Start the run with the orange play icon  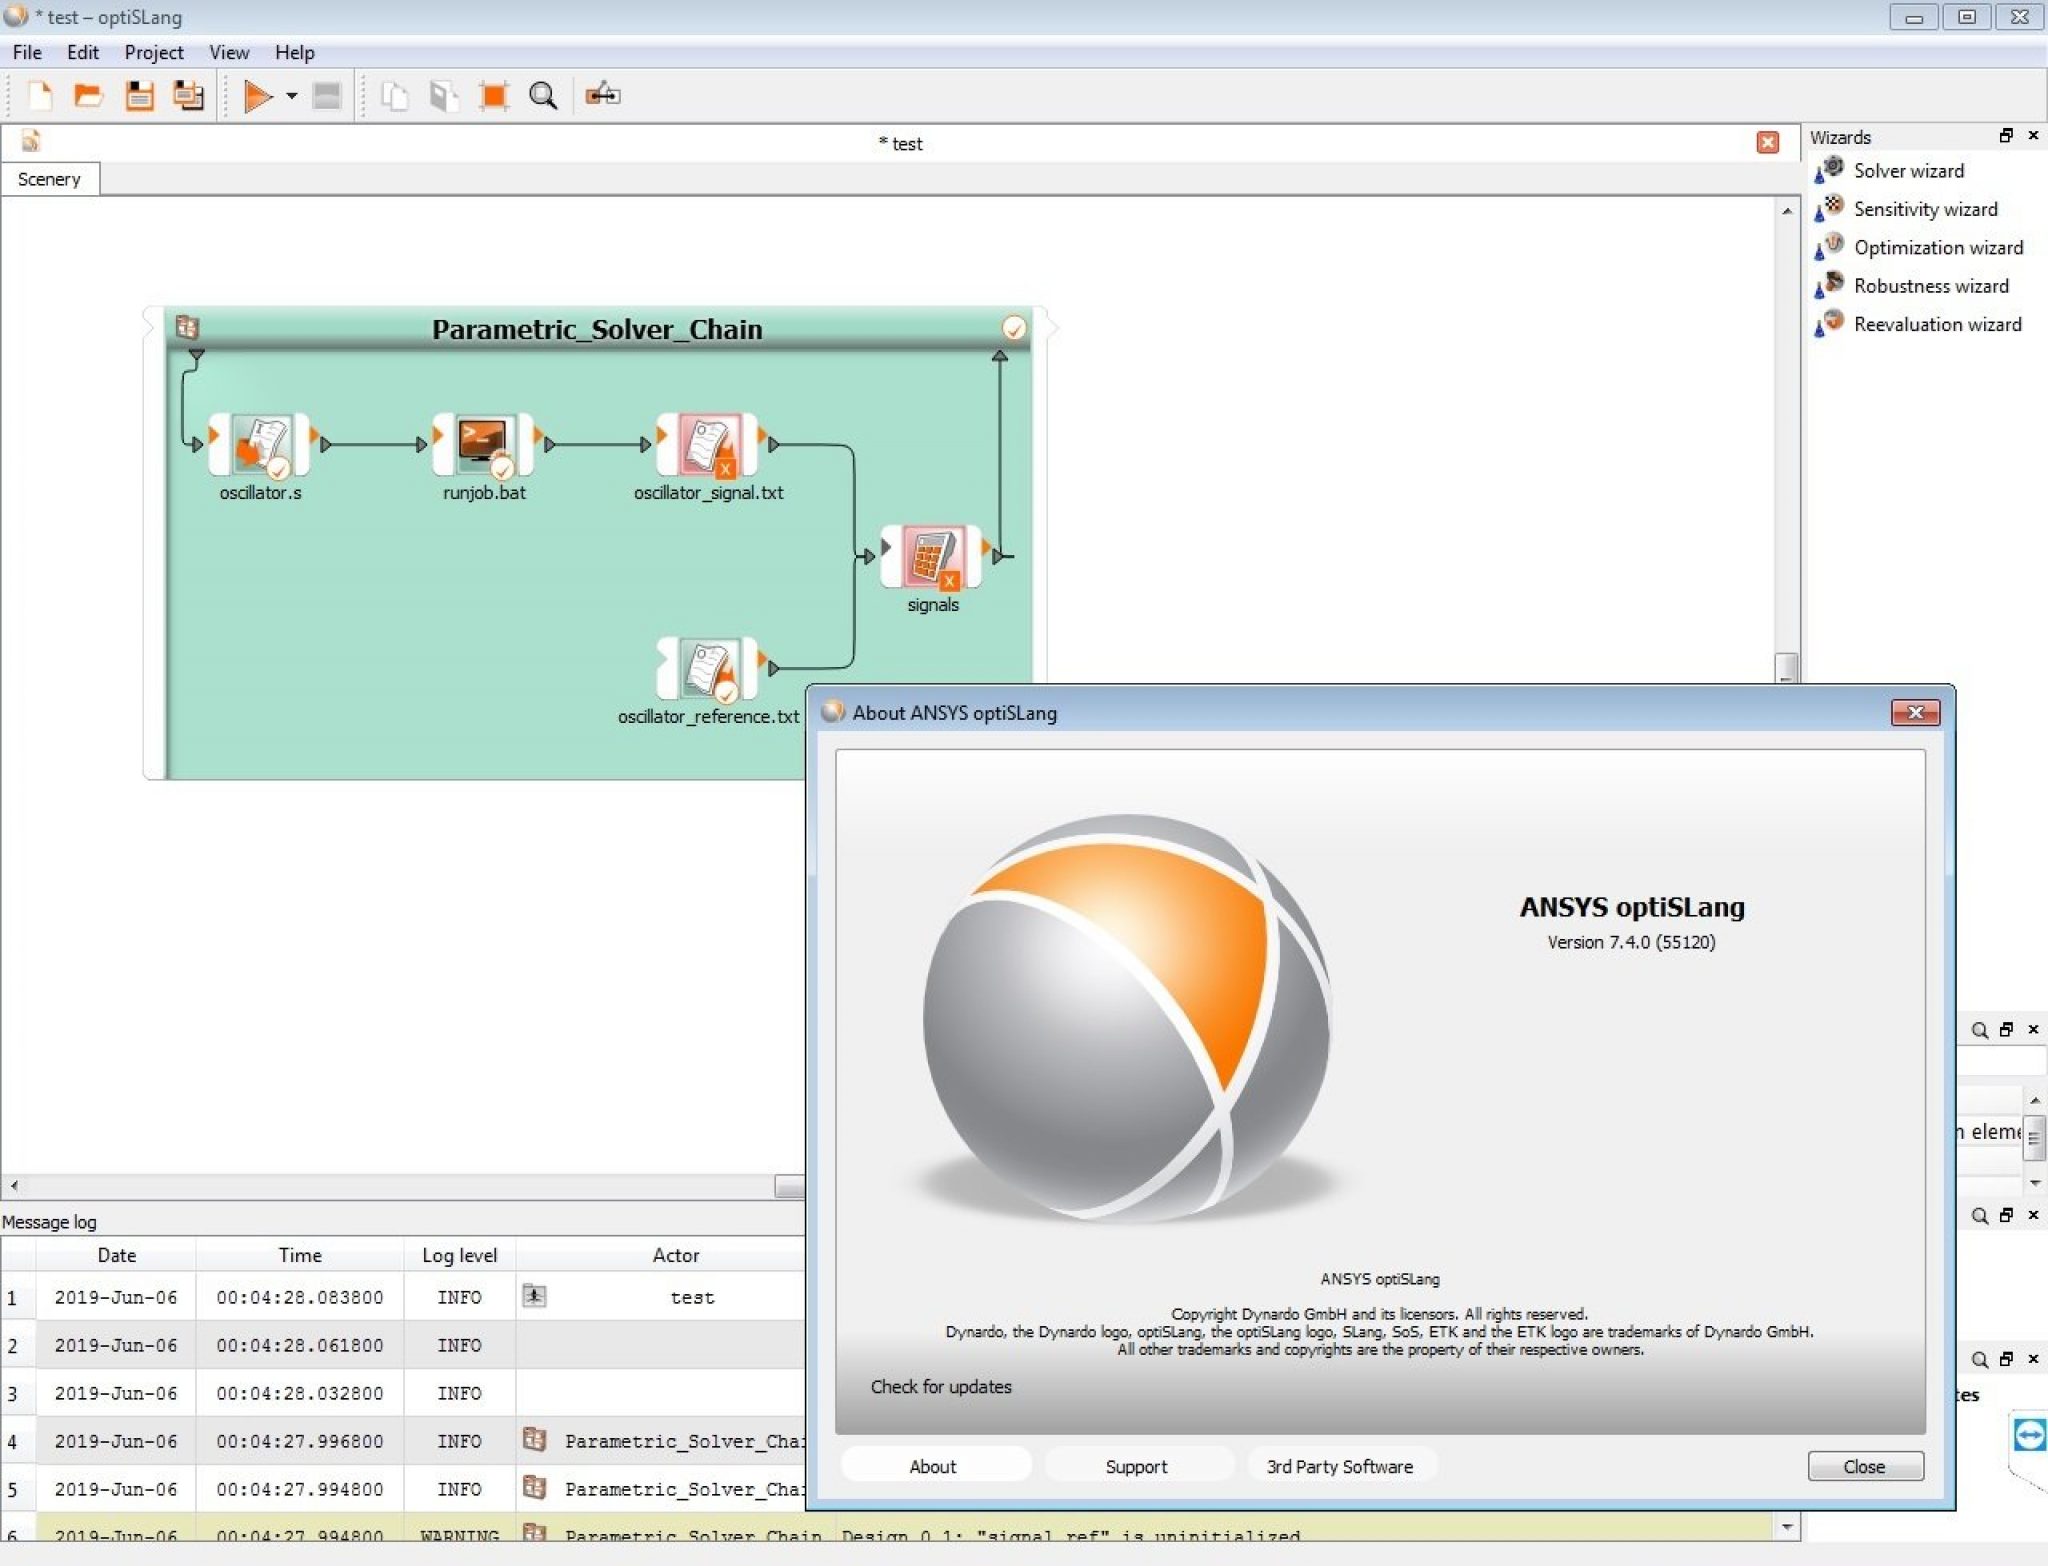click(x=257, y=96)
